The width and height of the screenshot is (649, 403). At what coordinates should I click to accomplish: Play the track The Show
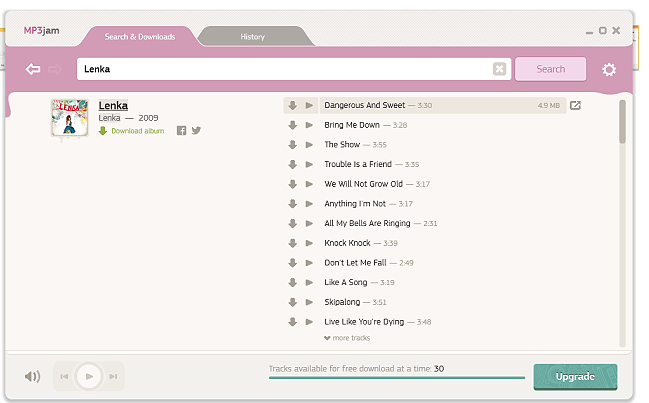coord(309,145)
